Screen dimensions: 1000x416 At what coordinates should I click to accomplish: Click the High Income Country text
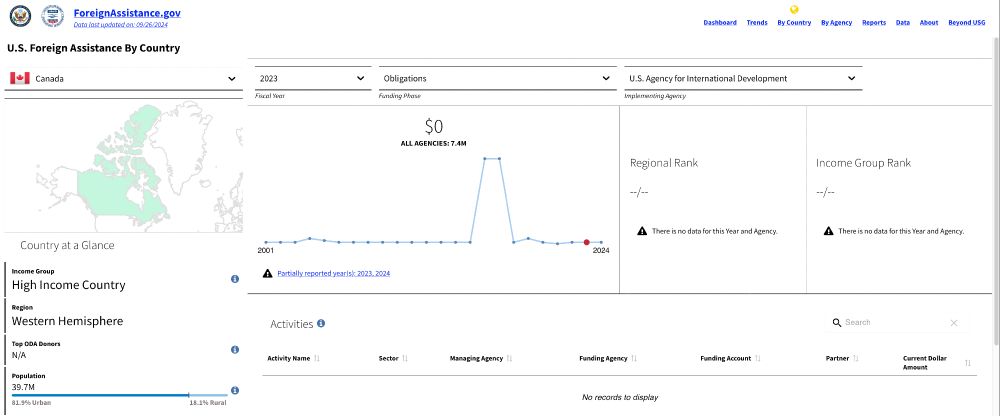(68, 285)
